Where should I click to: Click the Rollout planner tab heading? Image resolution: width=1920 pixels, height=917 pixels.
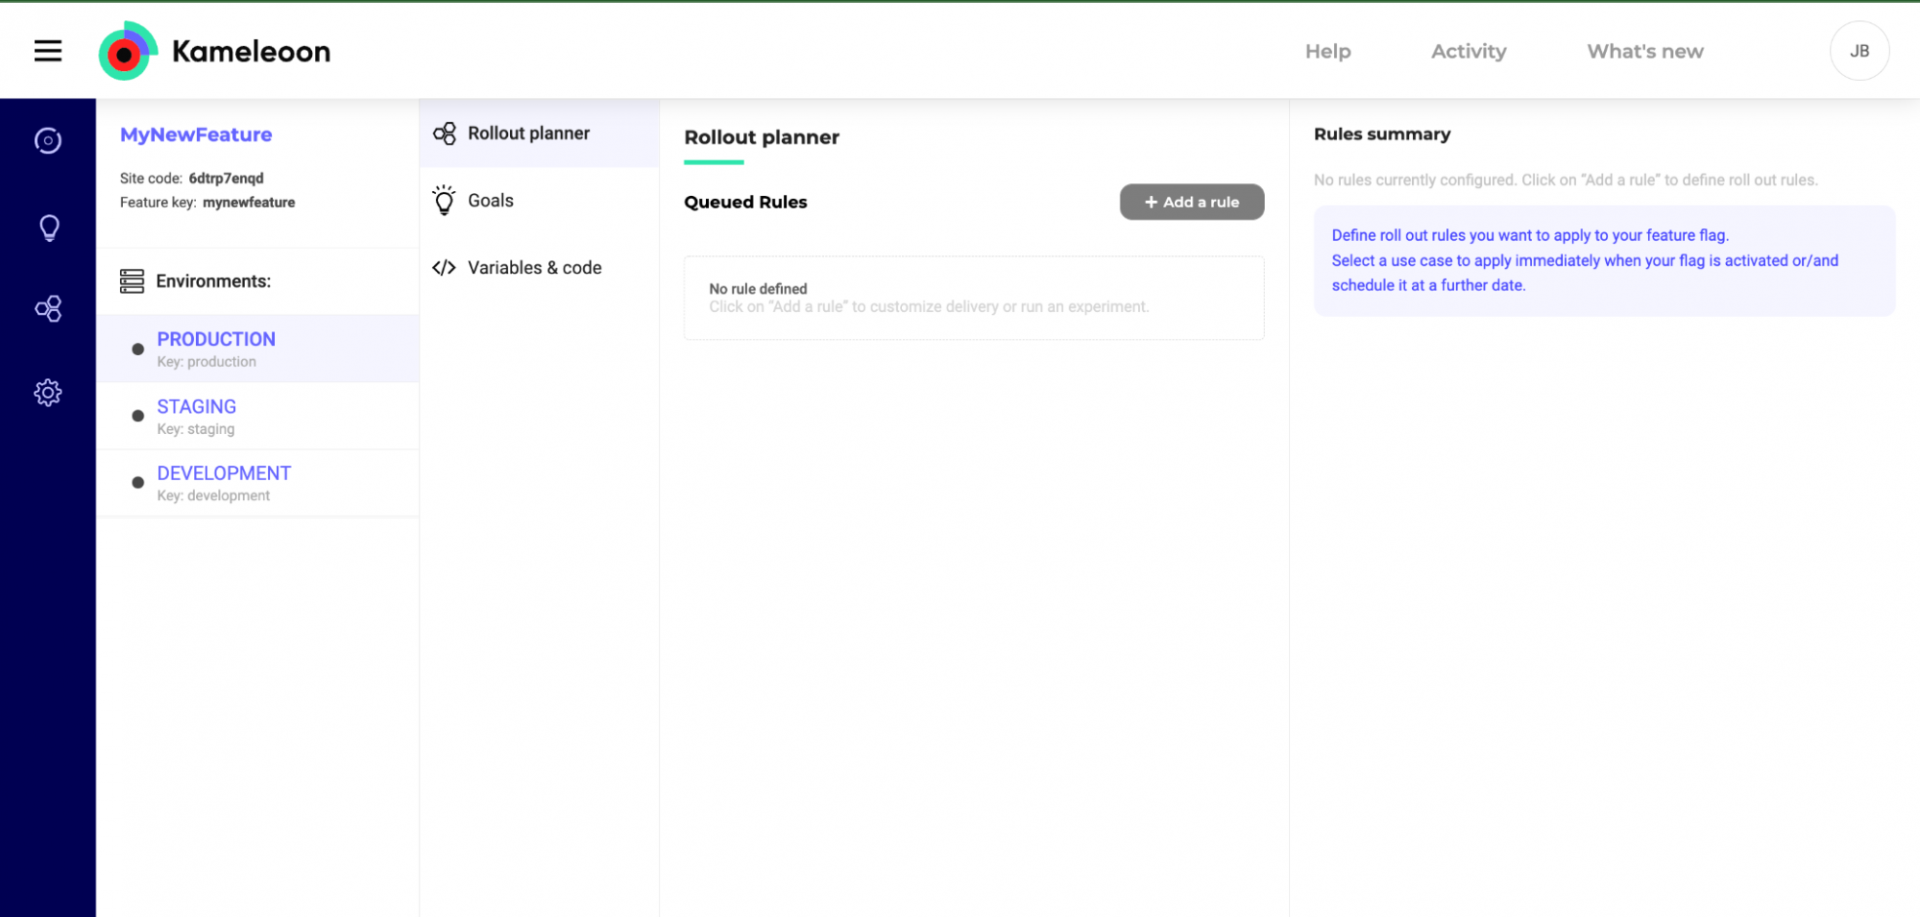(x=761, y=137)
